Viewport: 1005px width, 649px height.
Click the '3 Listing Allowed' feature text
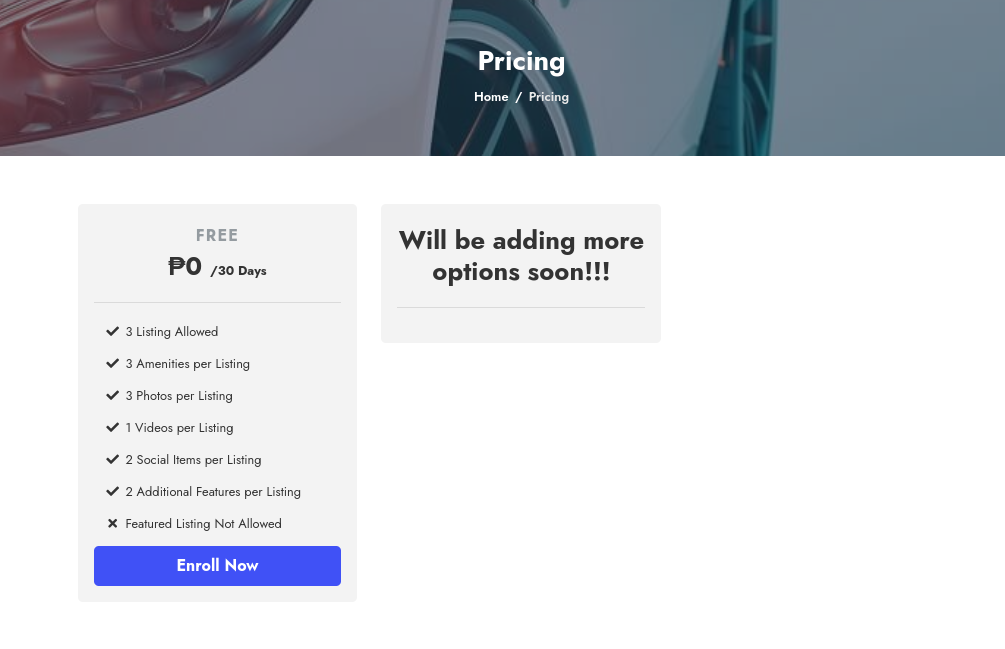tap(172, 332)
